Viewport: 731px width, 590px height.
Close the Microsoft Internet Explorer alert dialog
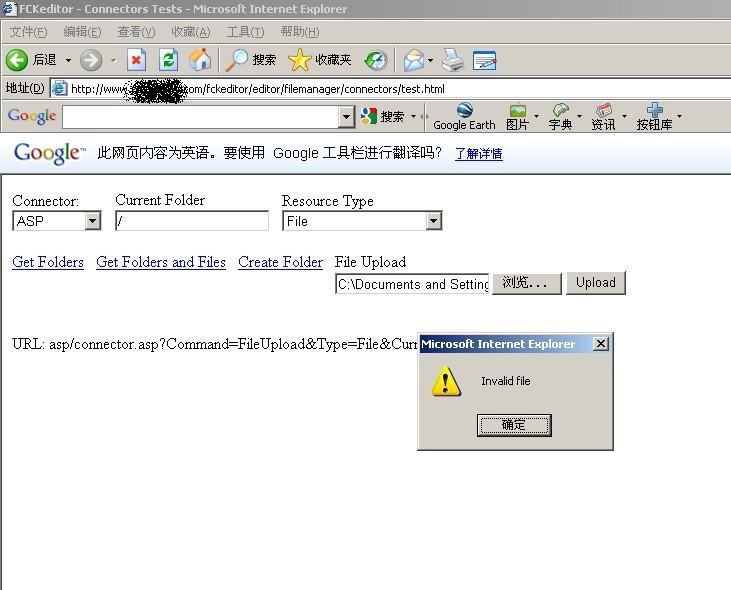click(x=601, y=343)
